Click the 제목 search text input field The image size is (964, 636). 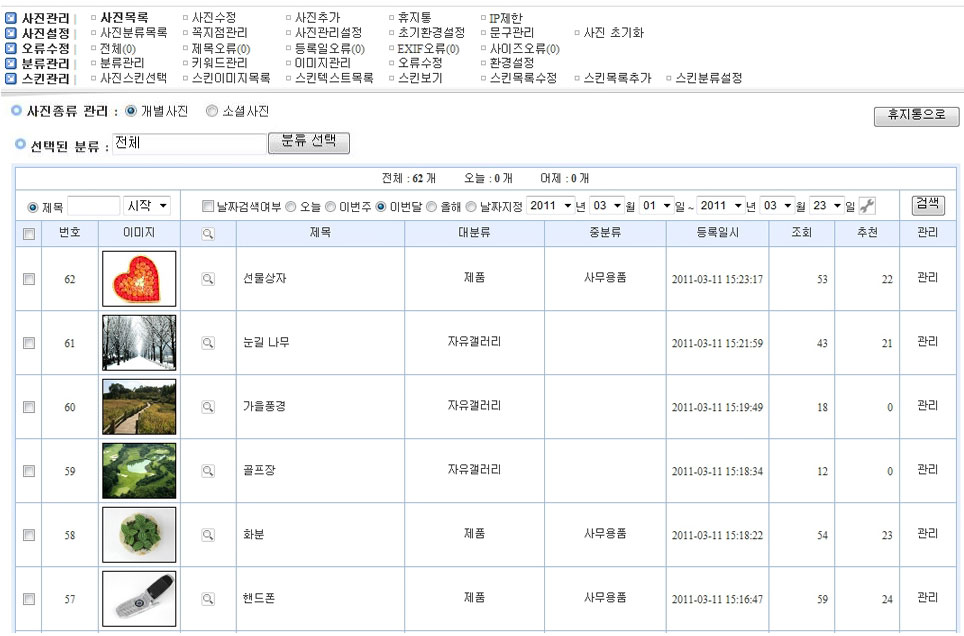pyautogui.click(x=93, y=206)
